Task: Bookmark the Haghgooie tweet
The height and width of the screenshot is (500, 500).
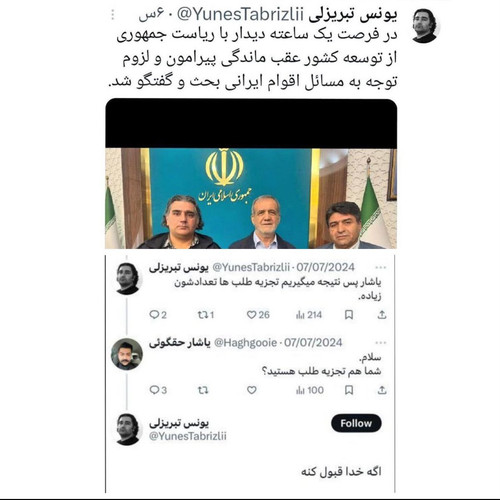Action: pos(349,390)
